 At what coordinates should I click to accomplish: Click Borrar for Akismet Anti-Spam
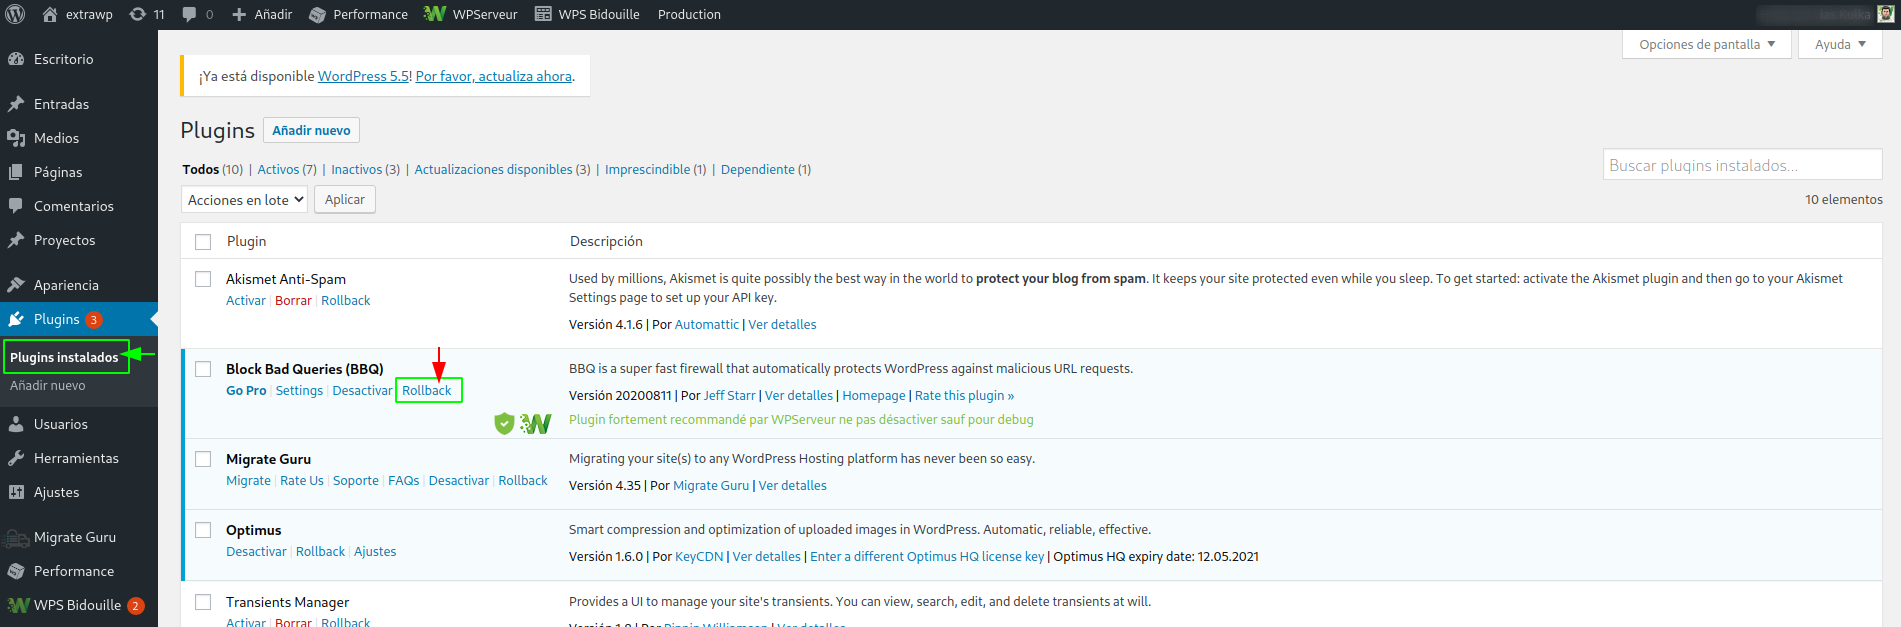[x=293, y=300]
